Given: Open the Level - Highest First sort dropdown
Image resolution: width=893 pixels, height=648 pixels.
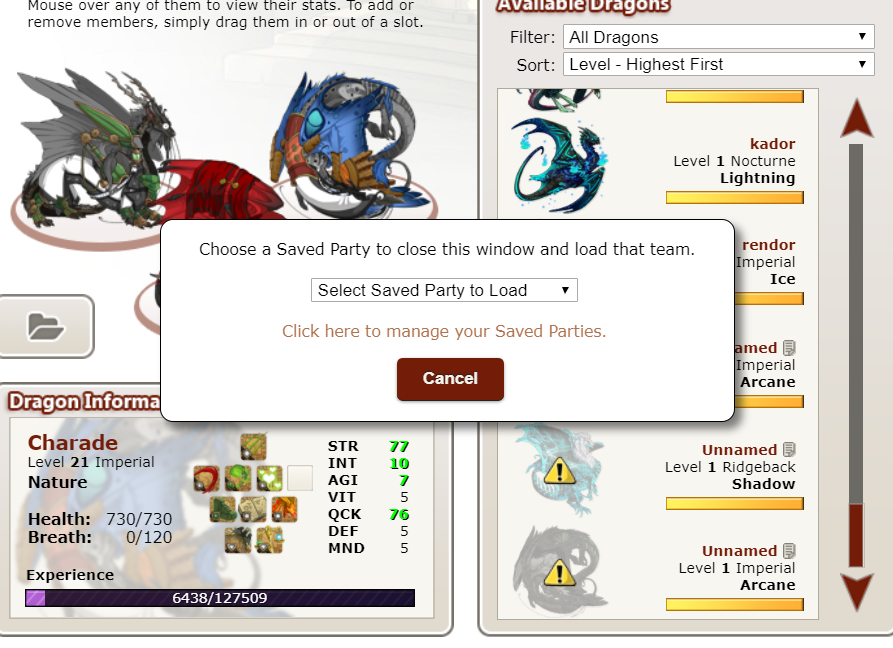Looking at the screenshot, I should point(719,64).
